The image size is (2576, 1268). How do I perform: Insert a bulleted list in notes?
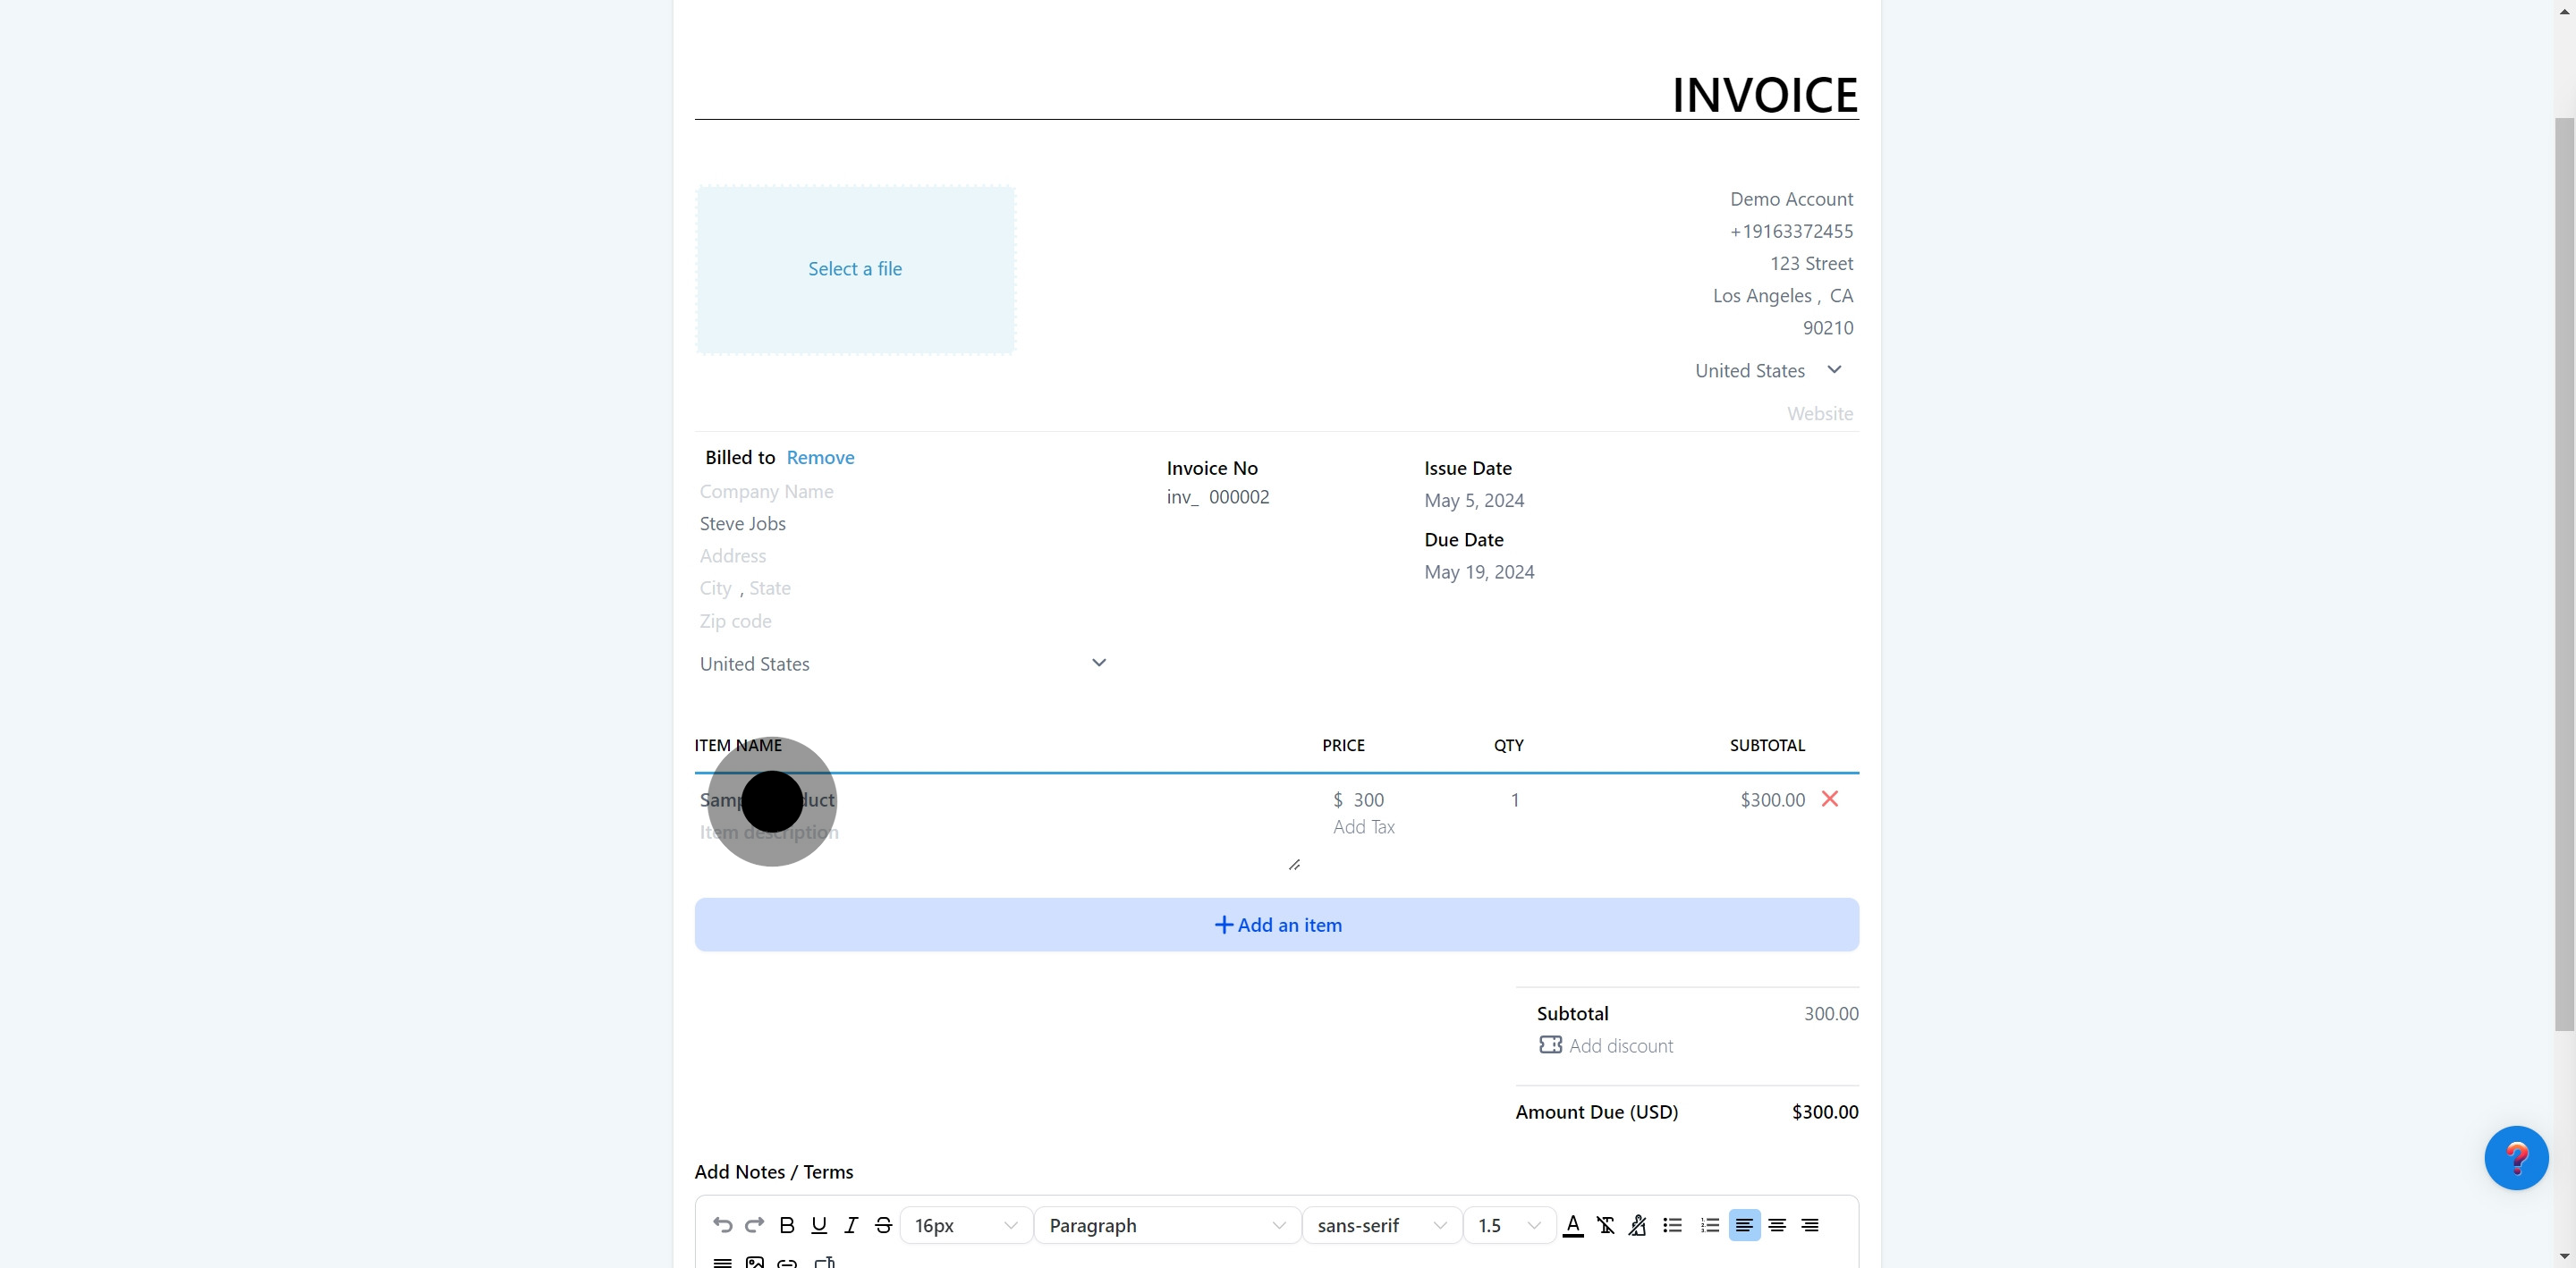[1672, 1225]
